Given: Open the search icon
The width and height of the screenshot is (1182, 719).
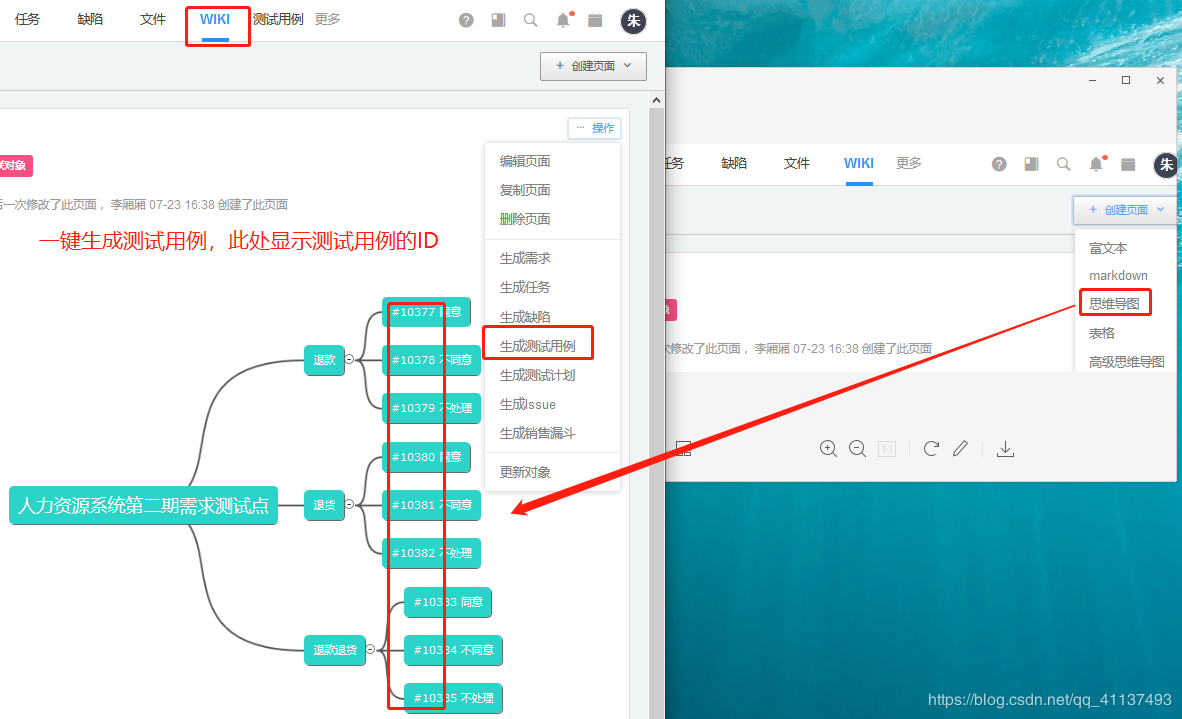Looking at the screenshot, I should [x=530, y=19].
